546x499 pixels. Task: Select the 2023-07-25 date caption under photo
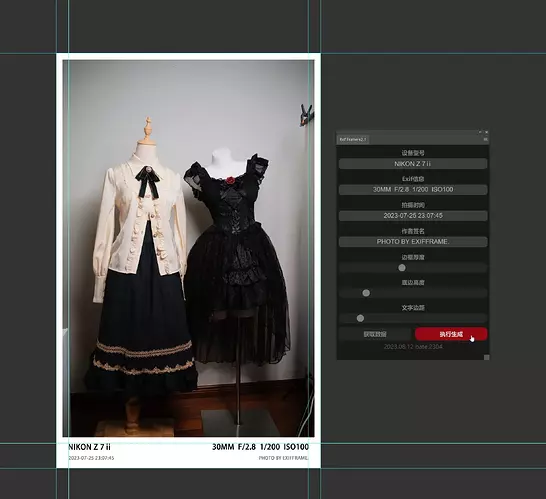click(91, 458)
